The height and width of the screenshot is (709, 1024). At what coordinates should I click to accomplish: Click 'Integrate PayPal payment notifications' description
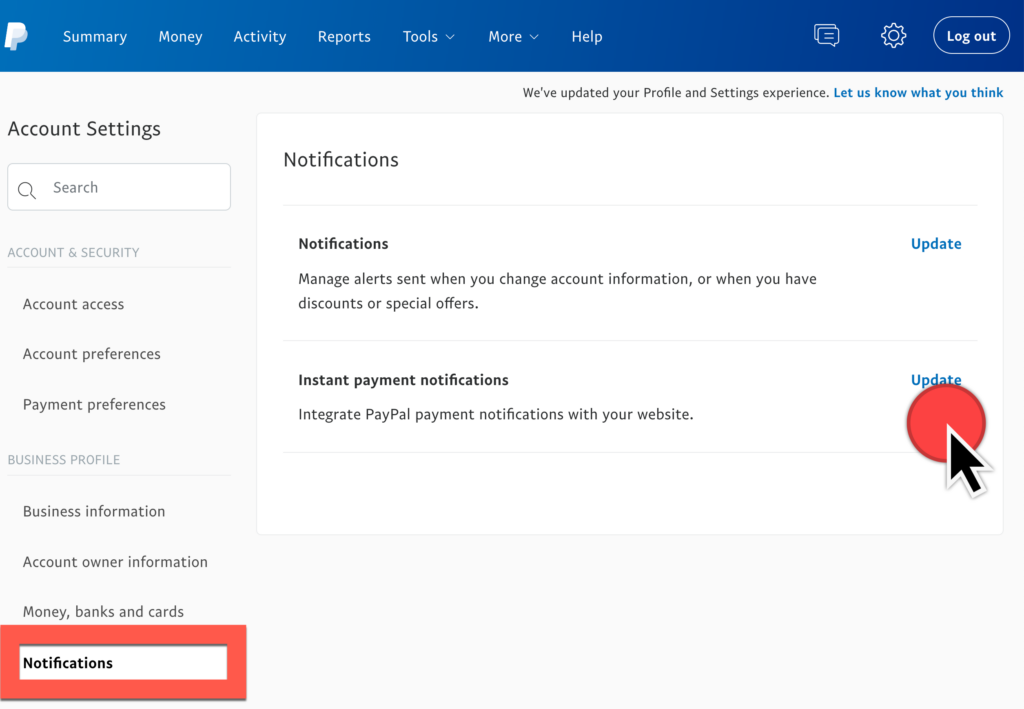[x=496, y=415]
